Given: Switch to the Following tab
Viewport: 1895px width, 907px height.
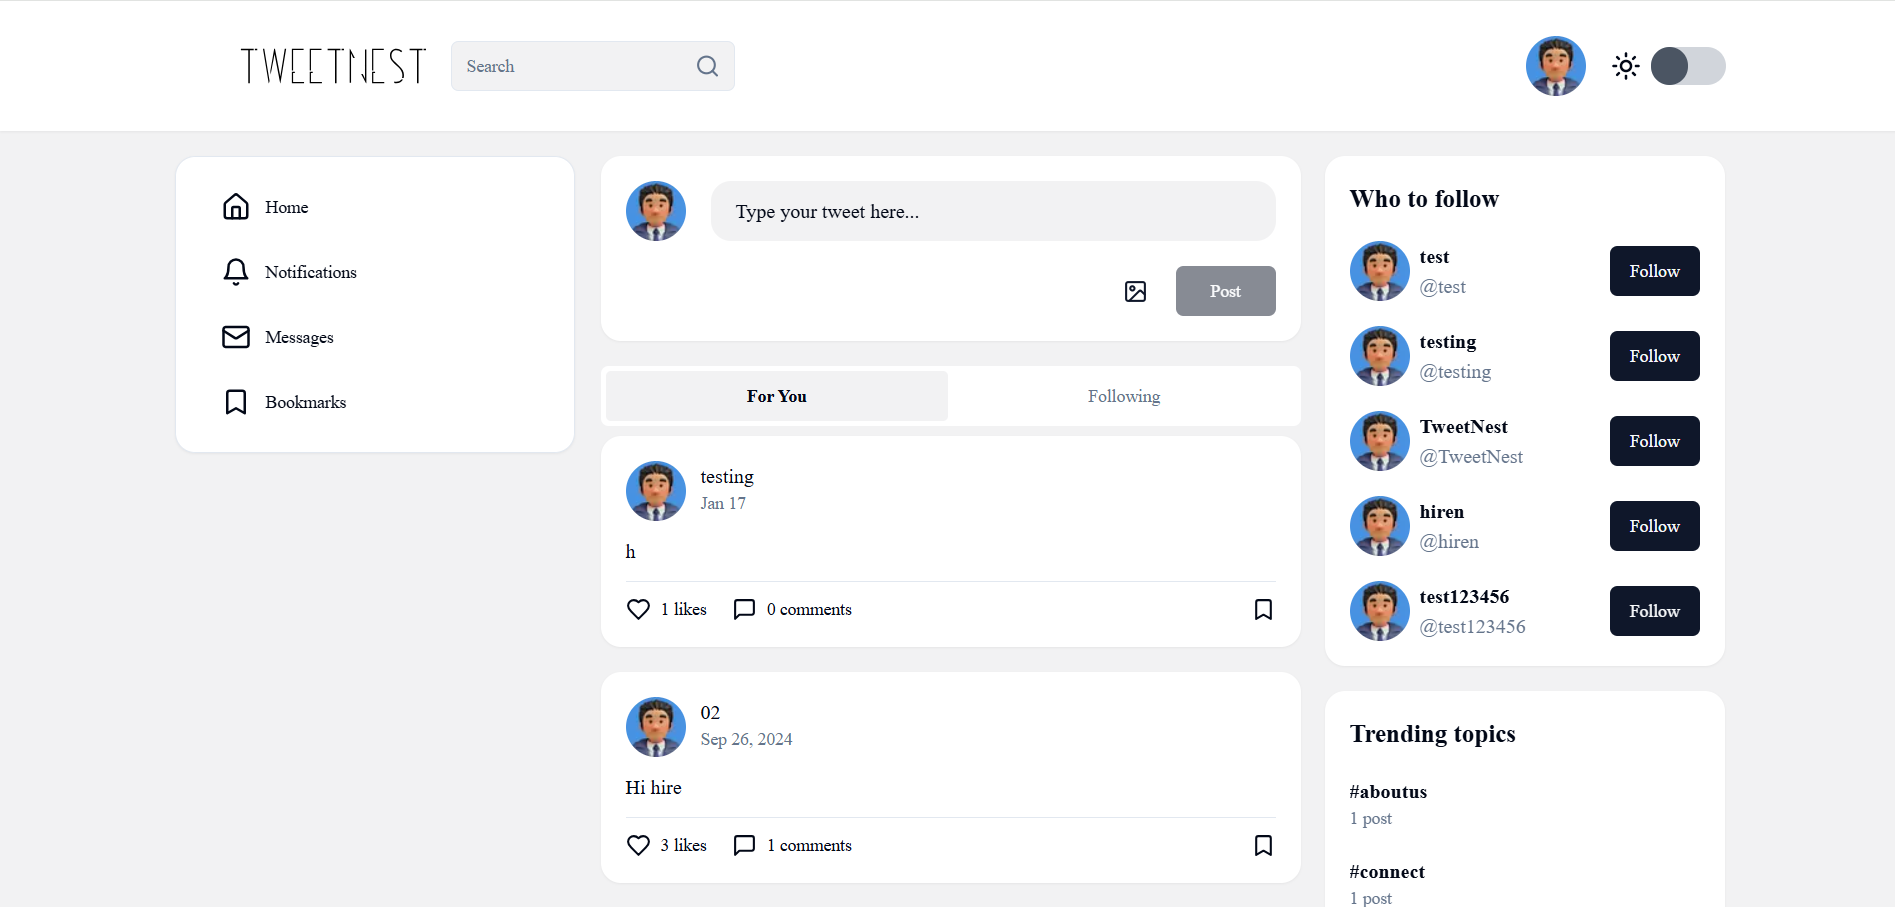Looking at the screenshot, I should (1124, 396).
